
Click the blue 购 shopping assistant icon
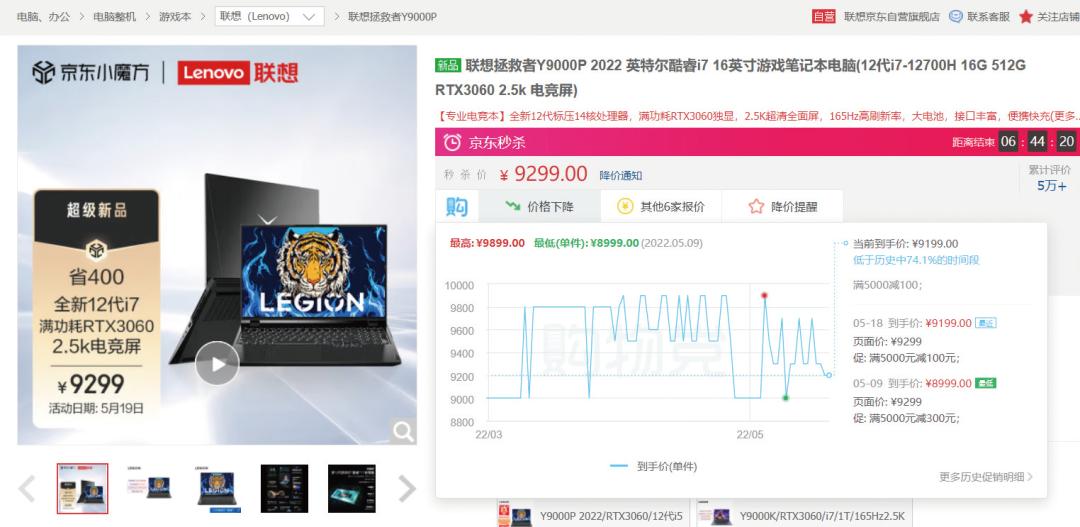click(x=457, y=206)
